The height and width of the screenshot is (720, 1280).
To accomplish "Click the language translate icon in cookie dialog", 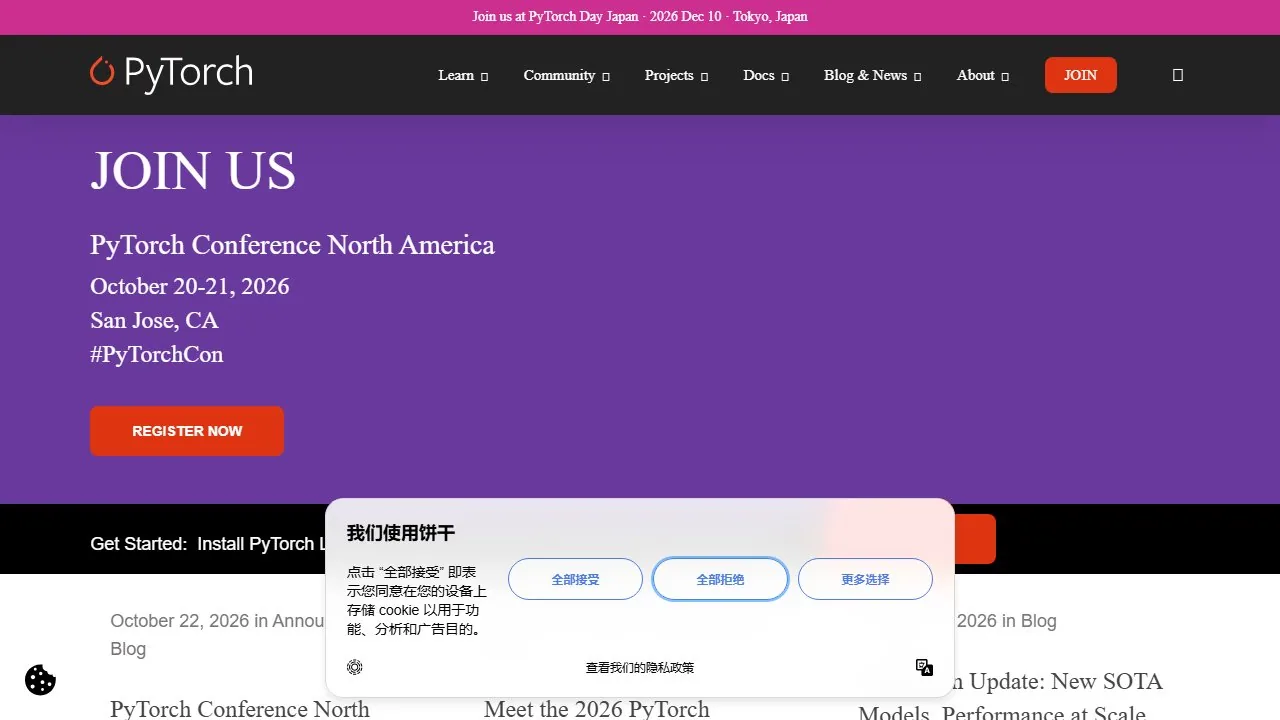I will pos(925,667).
